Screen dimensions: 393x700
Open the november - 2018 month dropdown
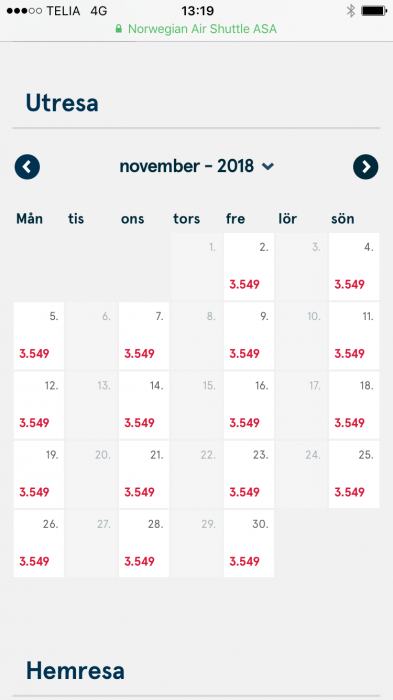coord(196,166)
